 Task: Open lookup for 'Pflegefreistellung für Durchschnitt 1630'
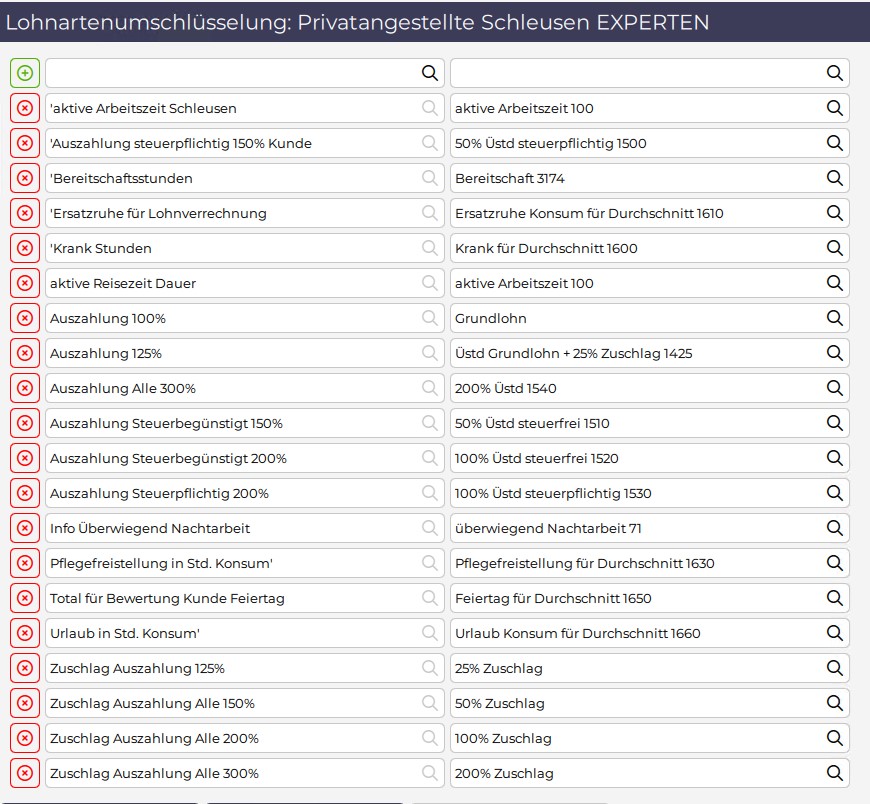click(834, 562)
